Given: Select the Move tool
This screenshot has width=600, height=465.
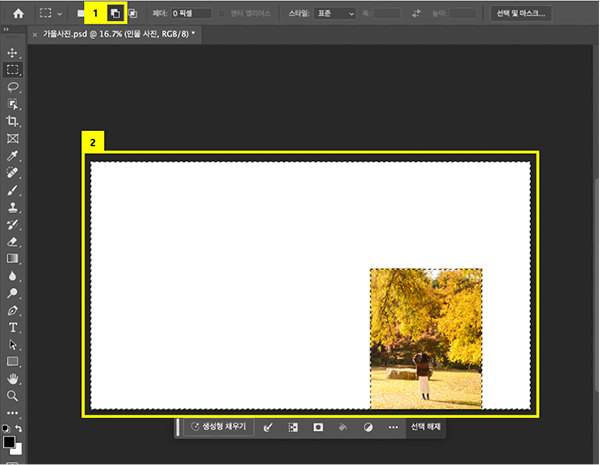Looking at the screenshot, I should (12, 52).
